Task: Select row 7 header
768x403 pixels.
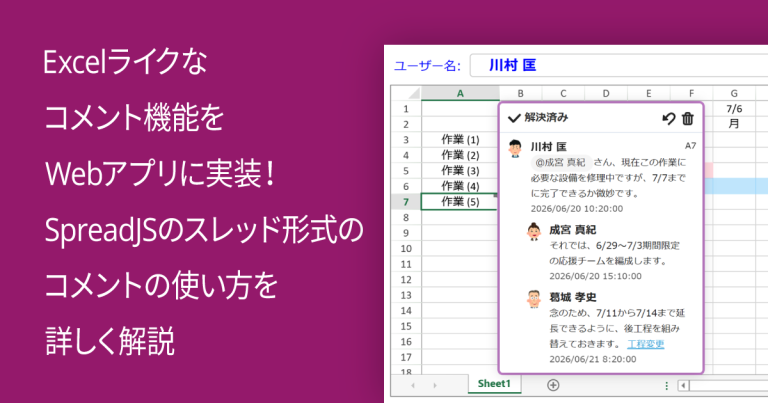Action: coord(406,202)
